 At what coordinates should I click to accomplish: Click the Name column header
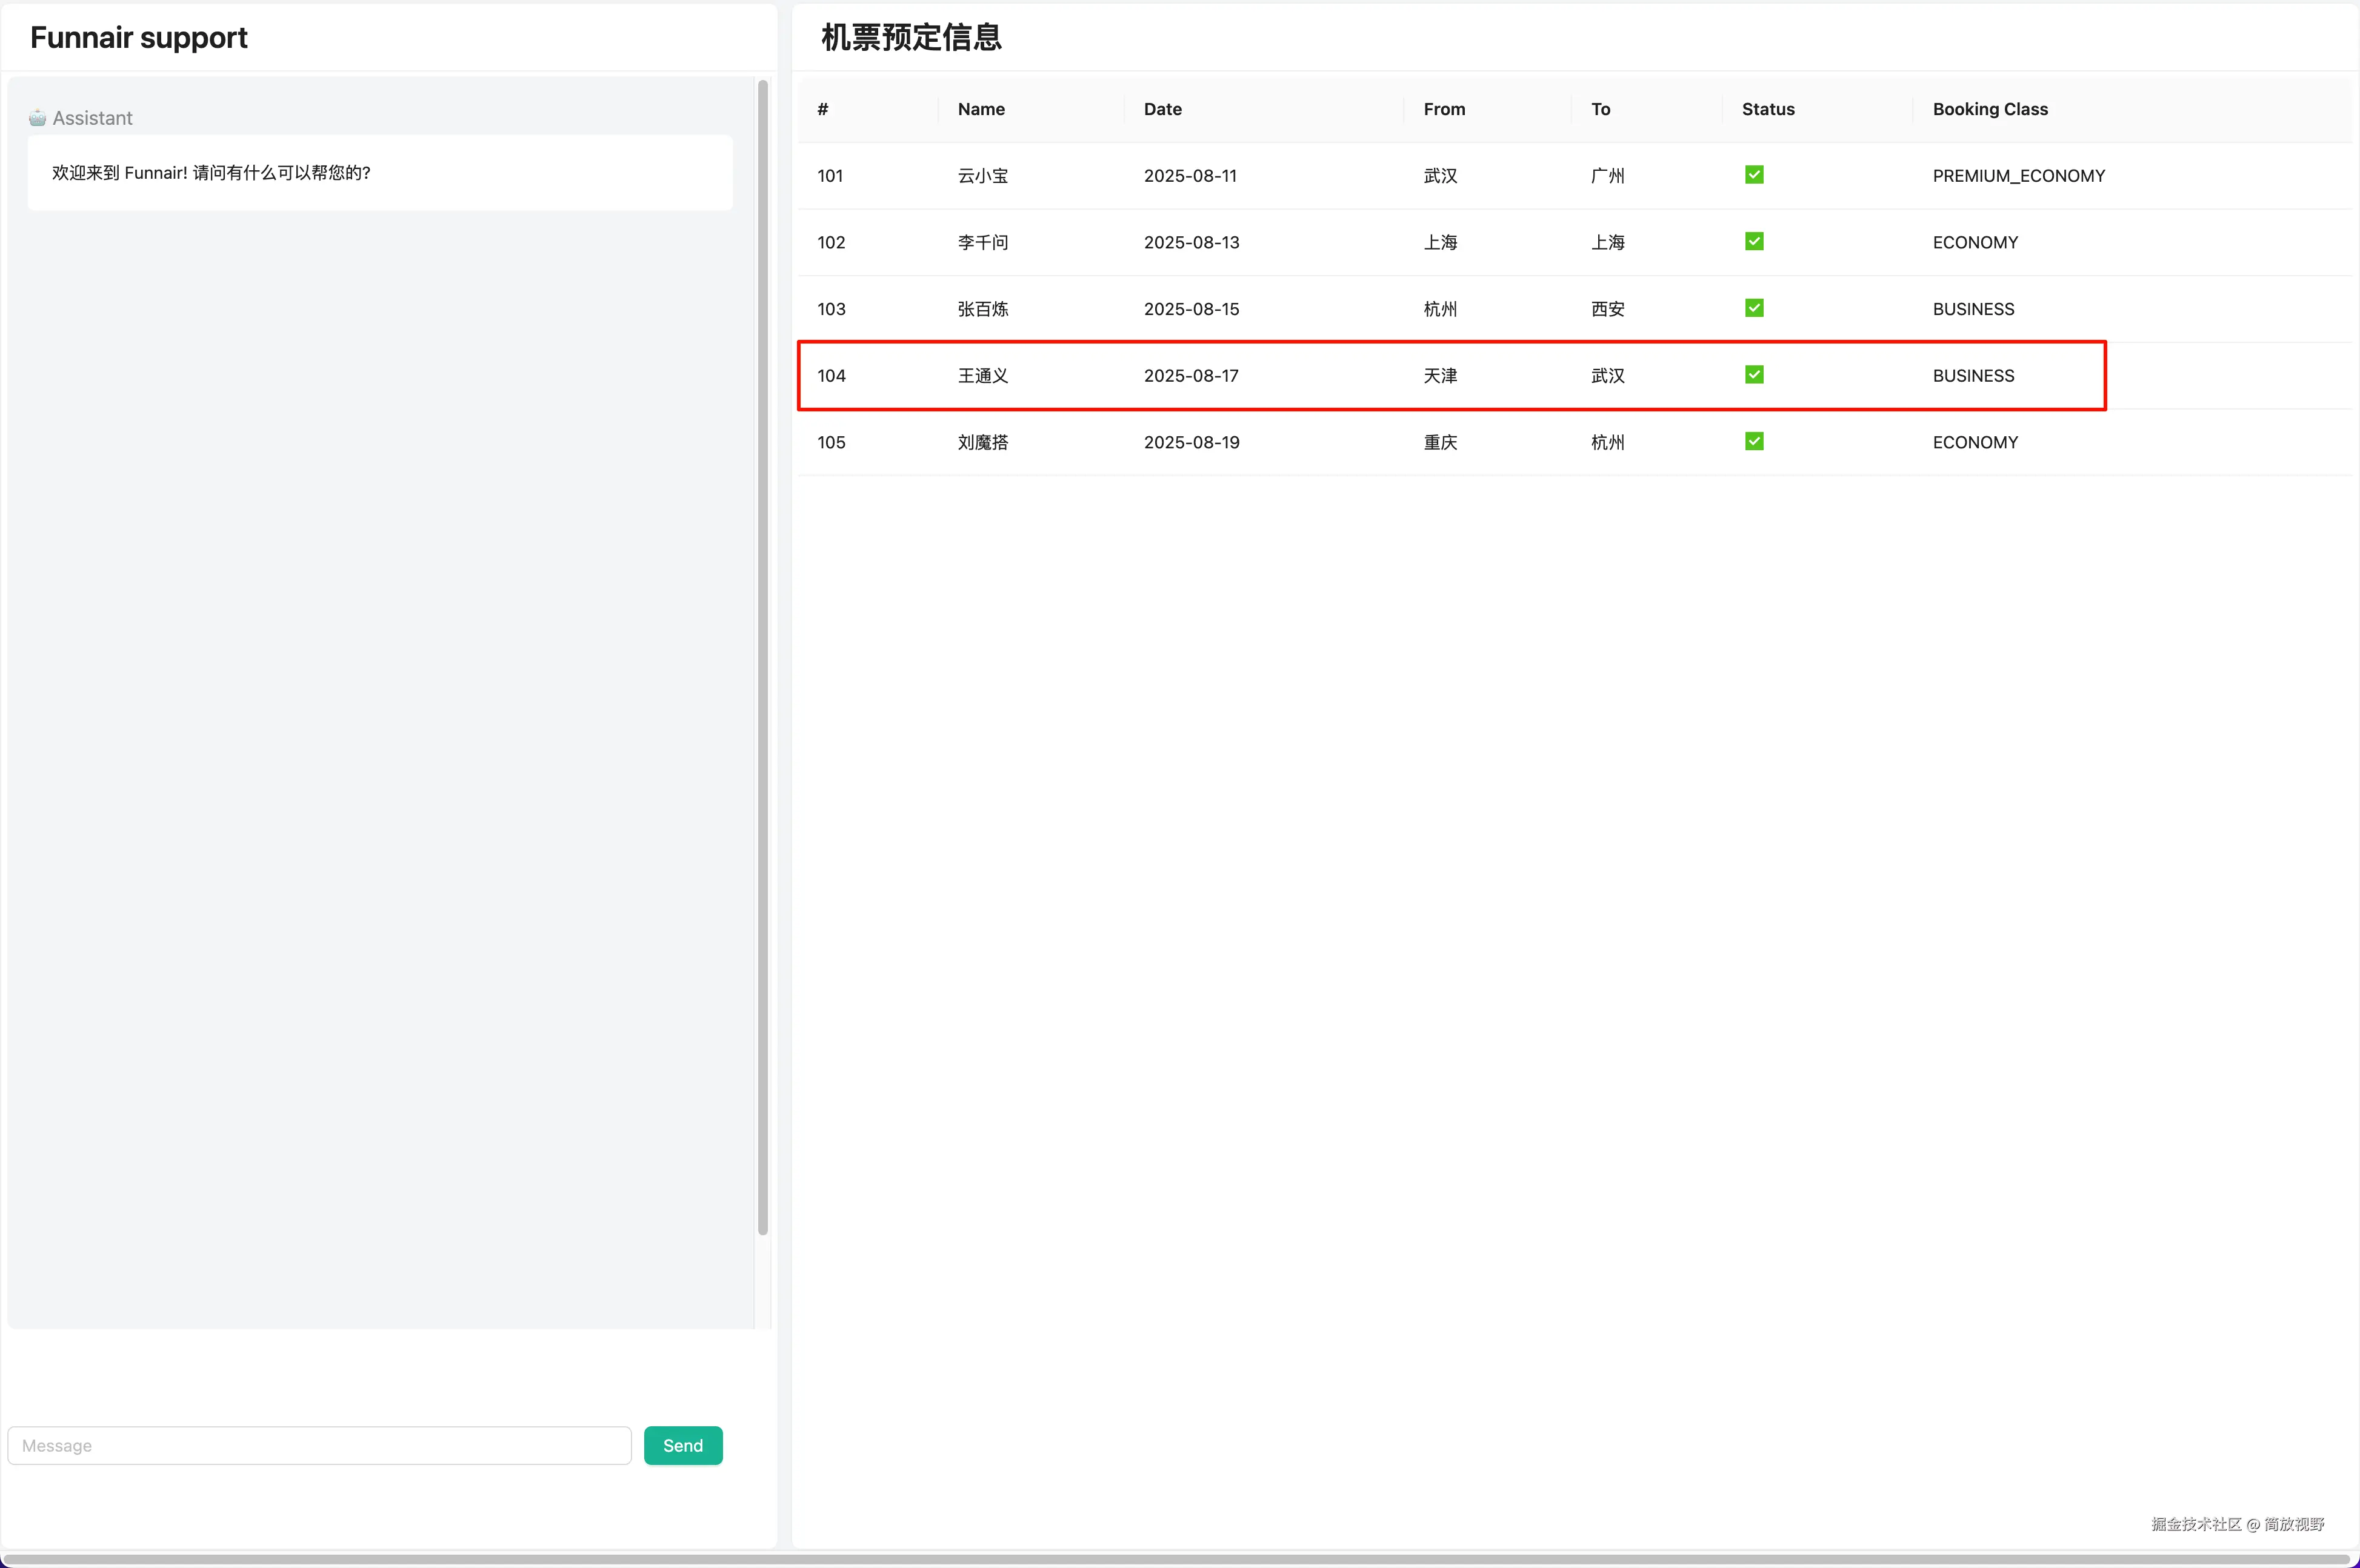pos(981,109)
